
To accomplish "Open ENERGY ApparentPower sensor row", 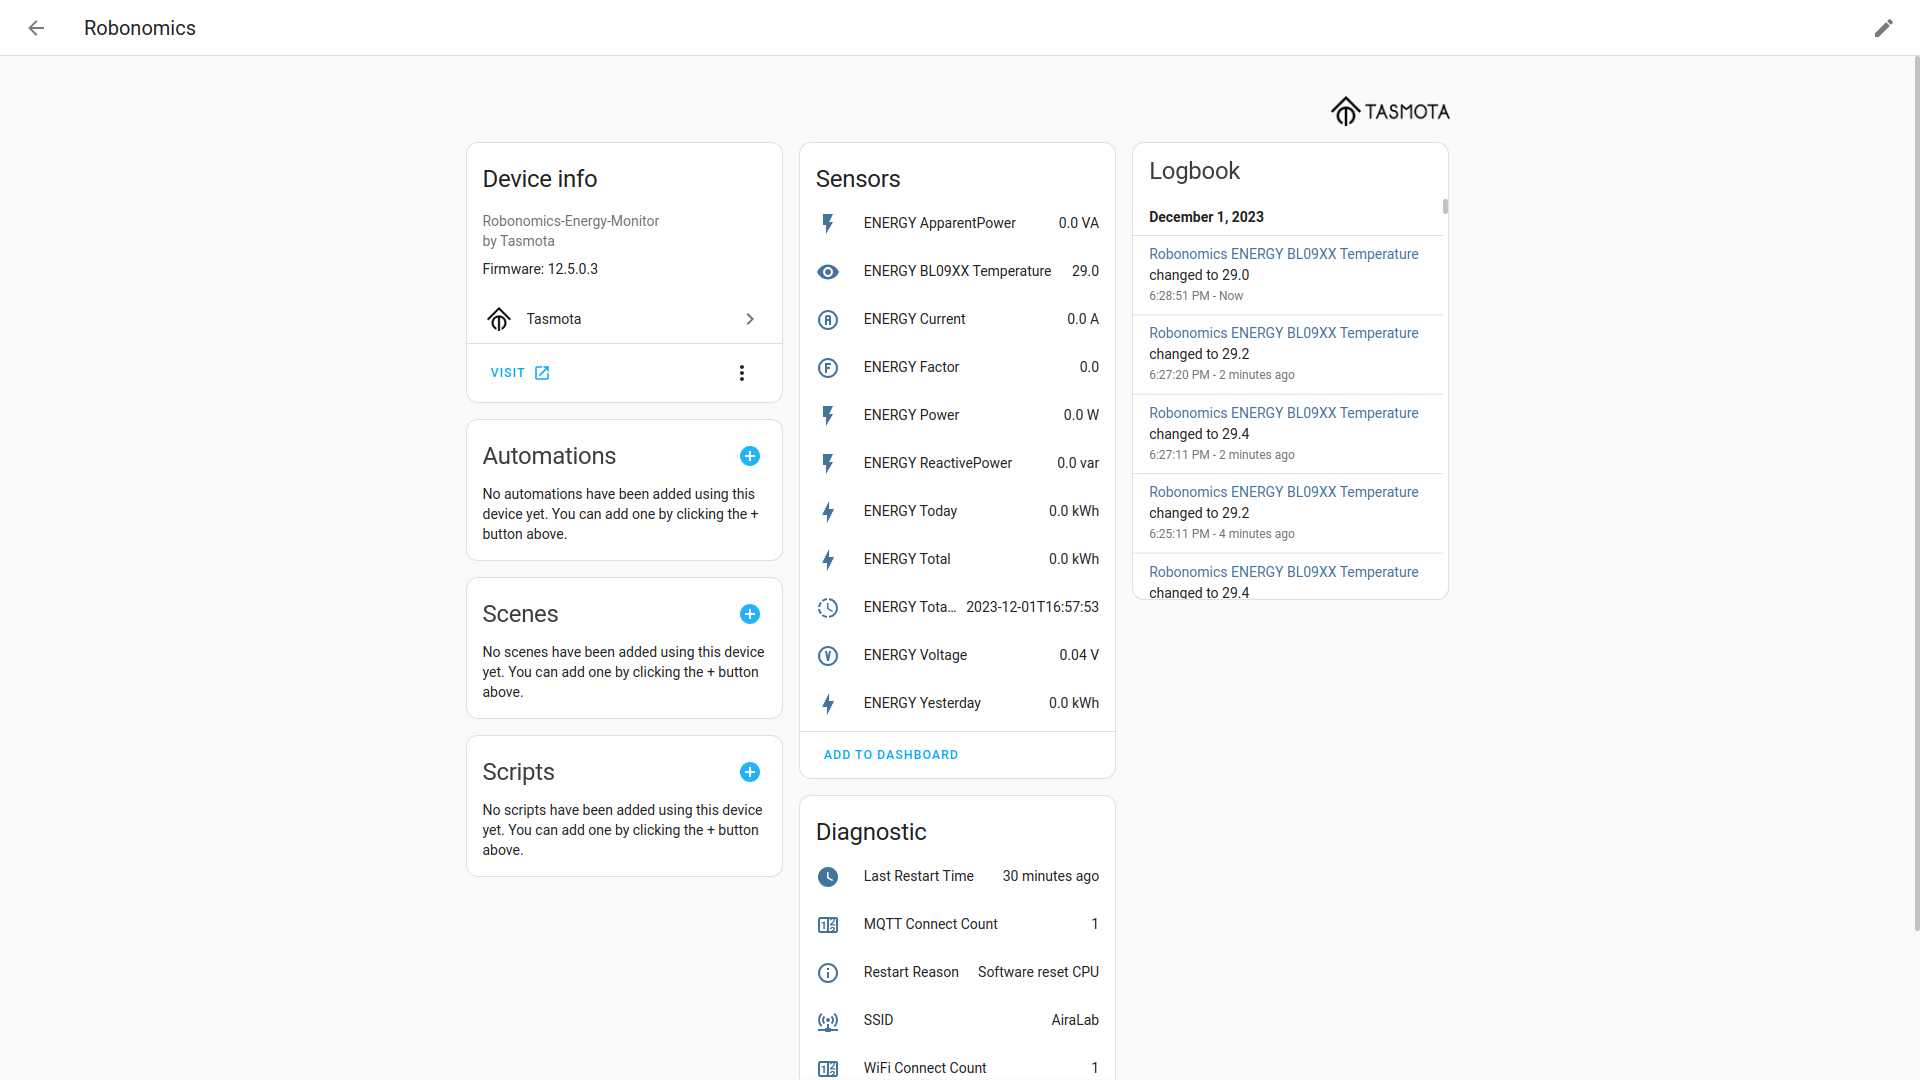I will point(957,223).
